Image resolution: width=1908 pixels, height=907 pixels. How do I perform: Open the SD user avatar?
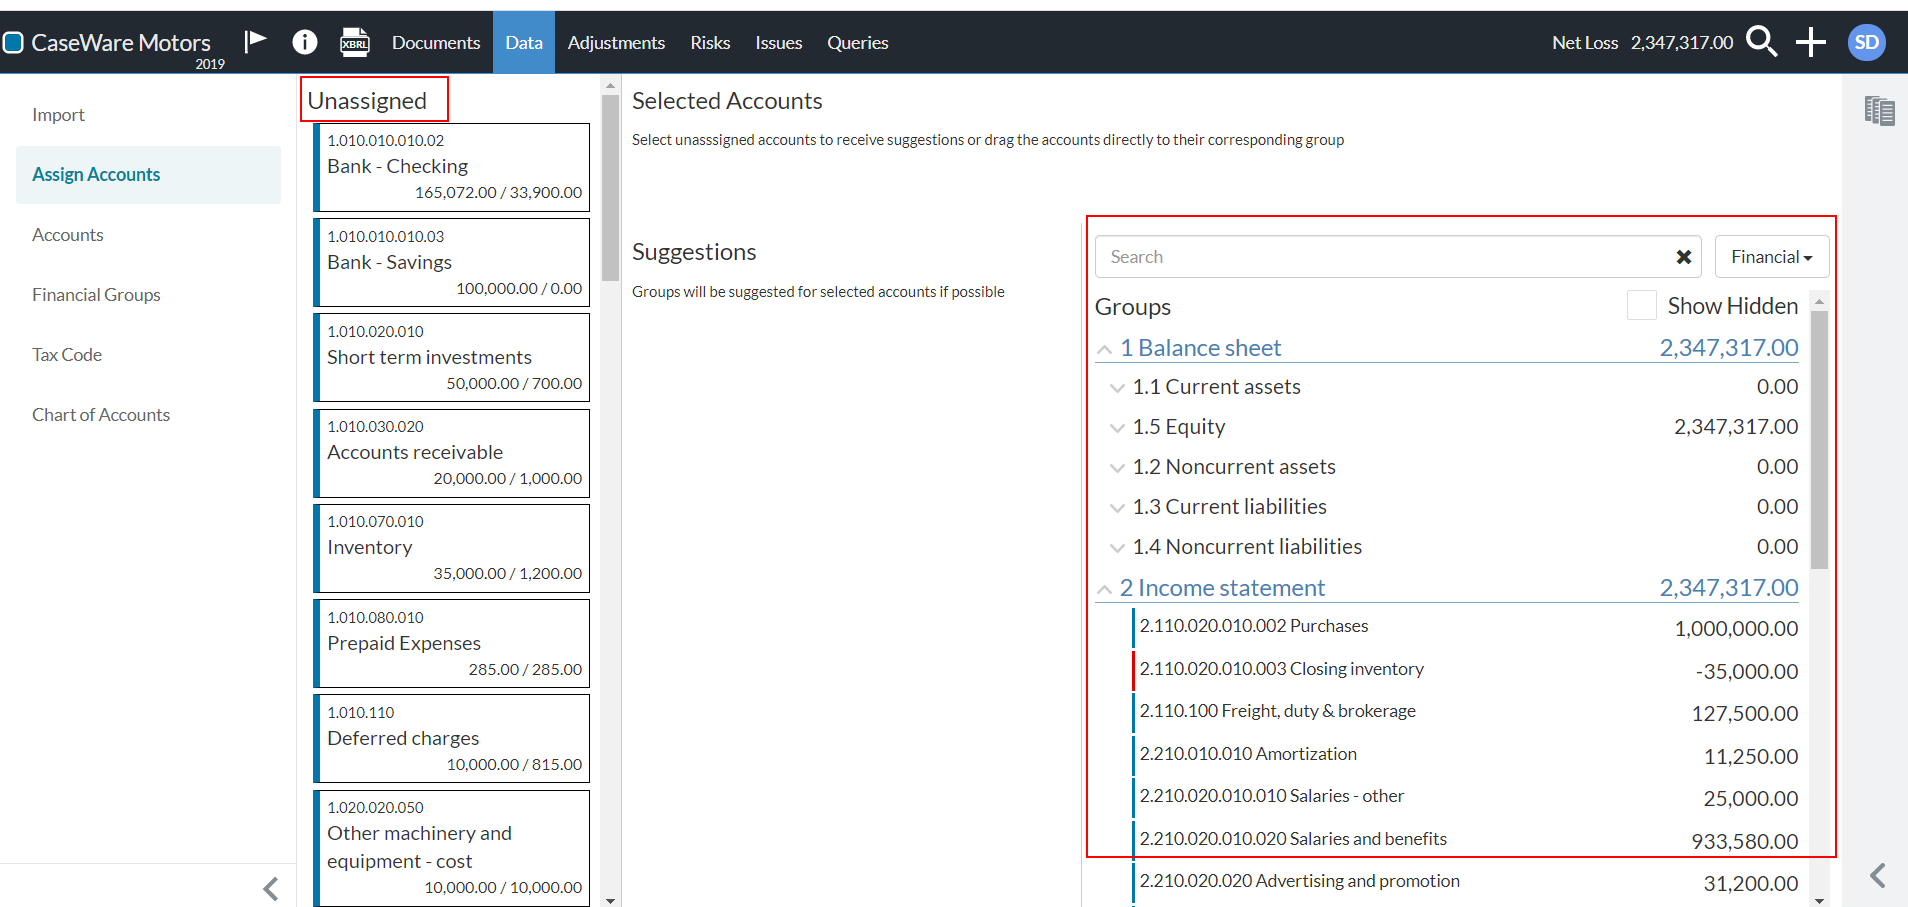tap(1866, 42)
